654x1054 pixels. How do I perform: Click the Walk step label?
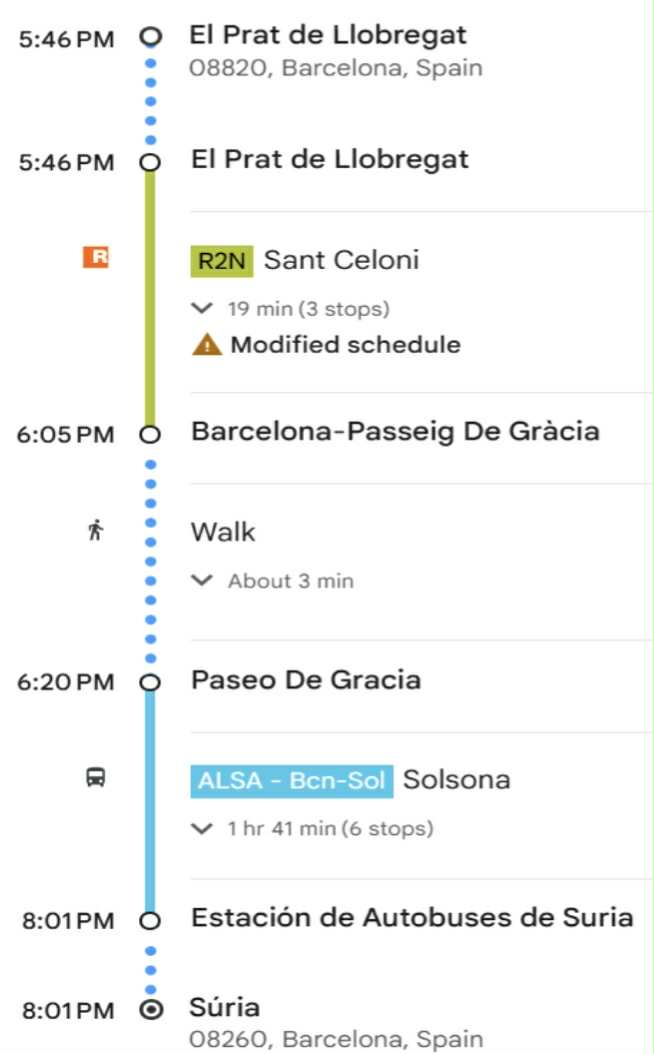click(x=223, y=532)
